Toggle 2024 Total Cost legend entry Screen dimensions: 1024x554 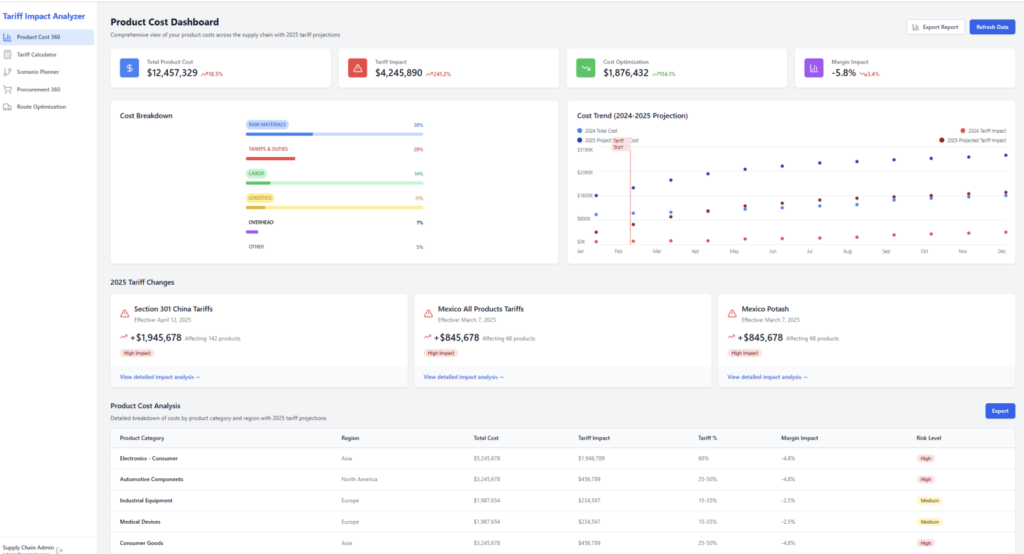(597, 131)
